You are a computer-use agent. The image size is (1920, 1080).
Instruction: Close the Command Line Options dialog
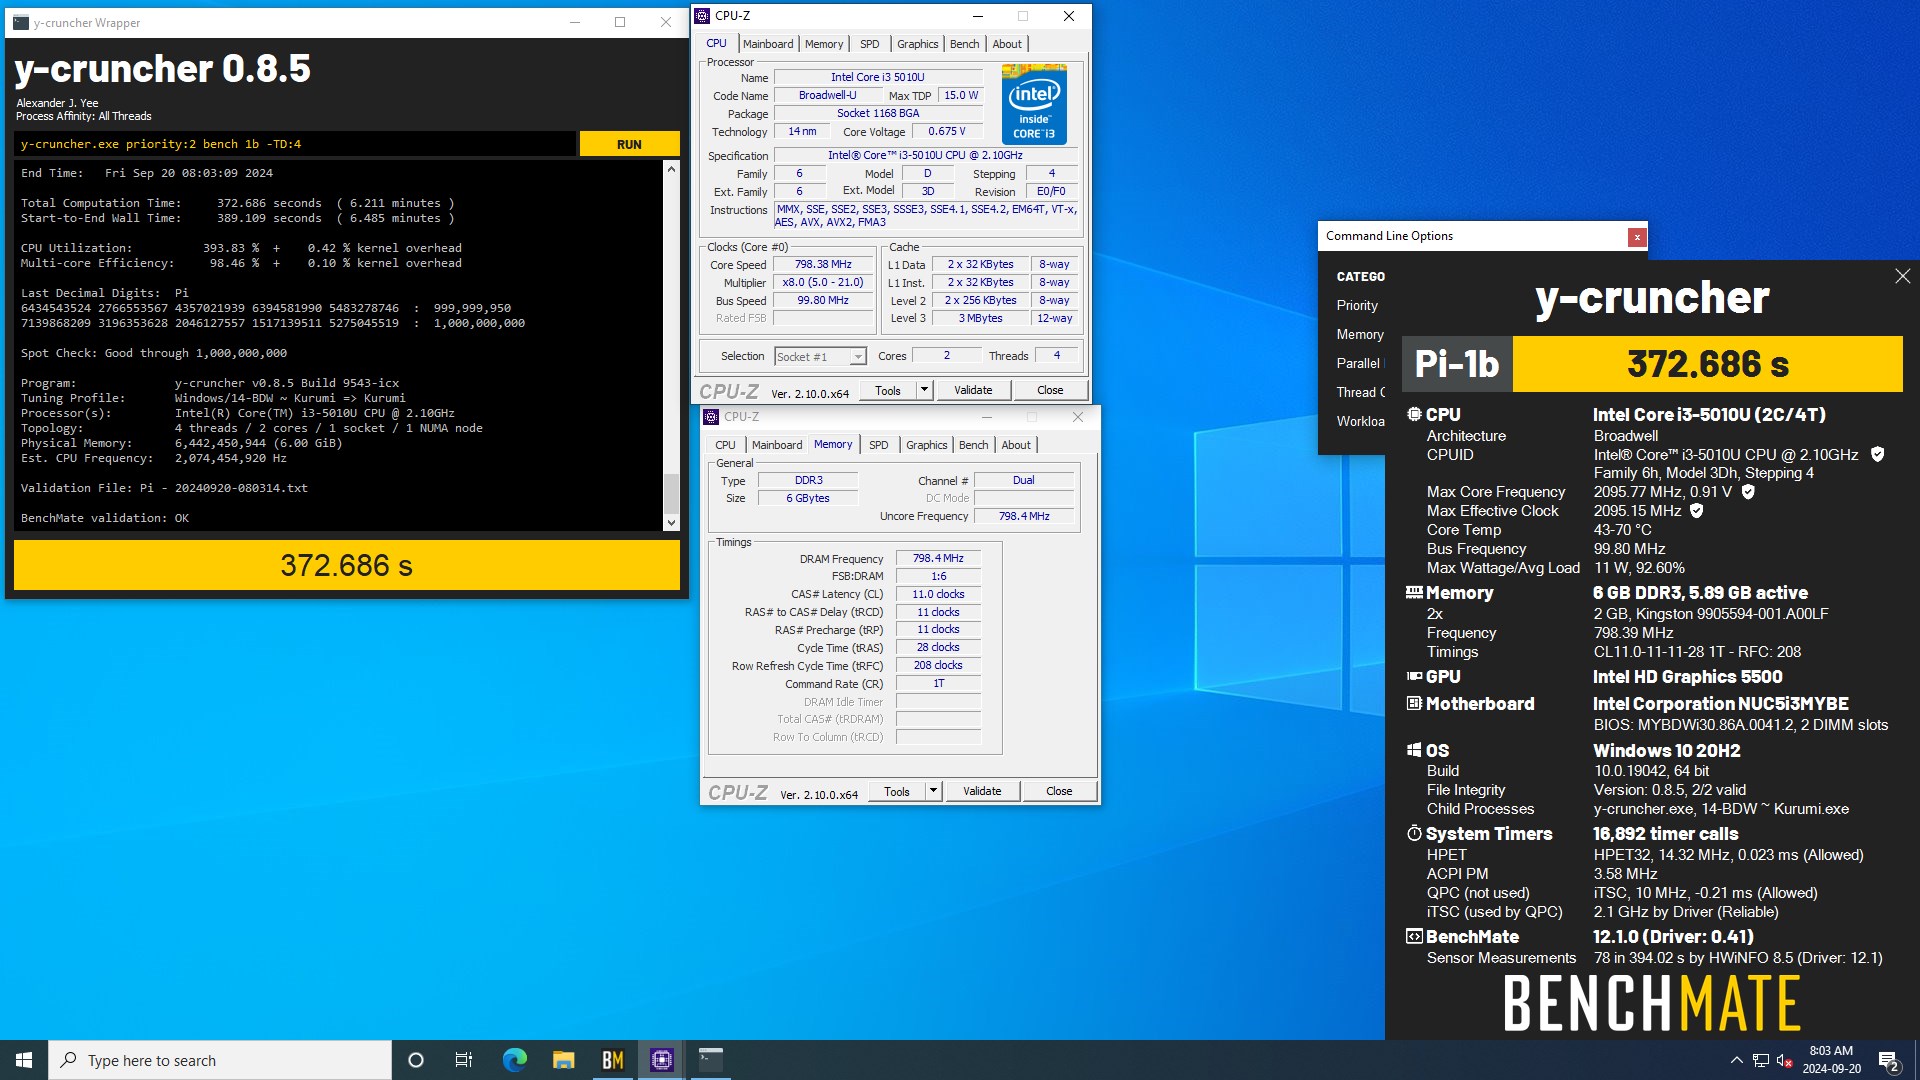click(x=1637, y=237)
